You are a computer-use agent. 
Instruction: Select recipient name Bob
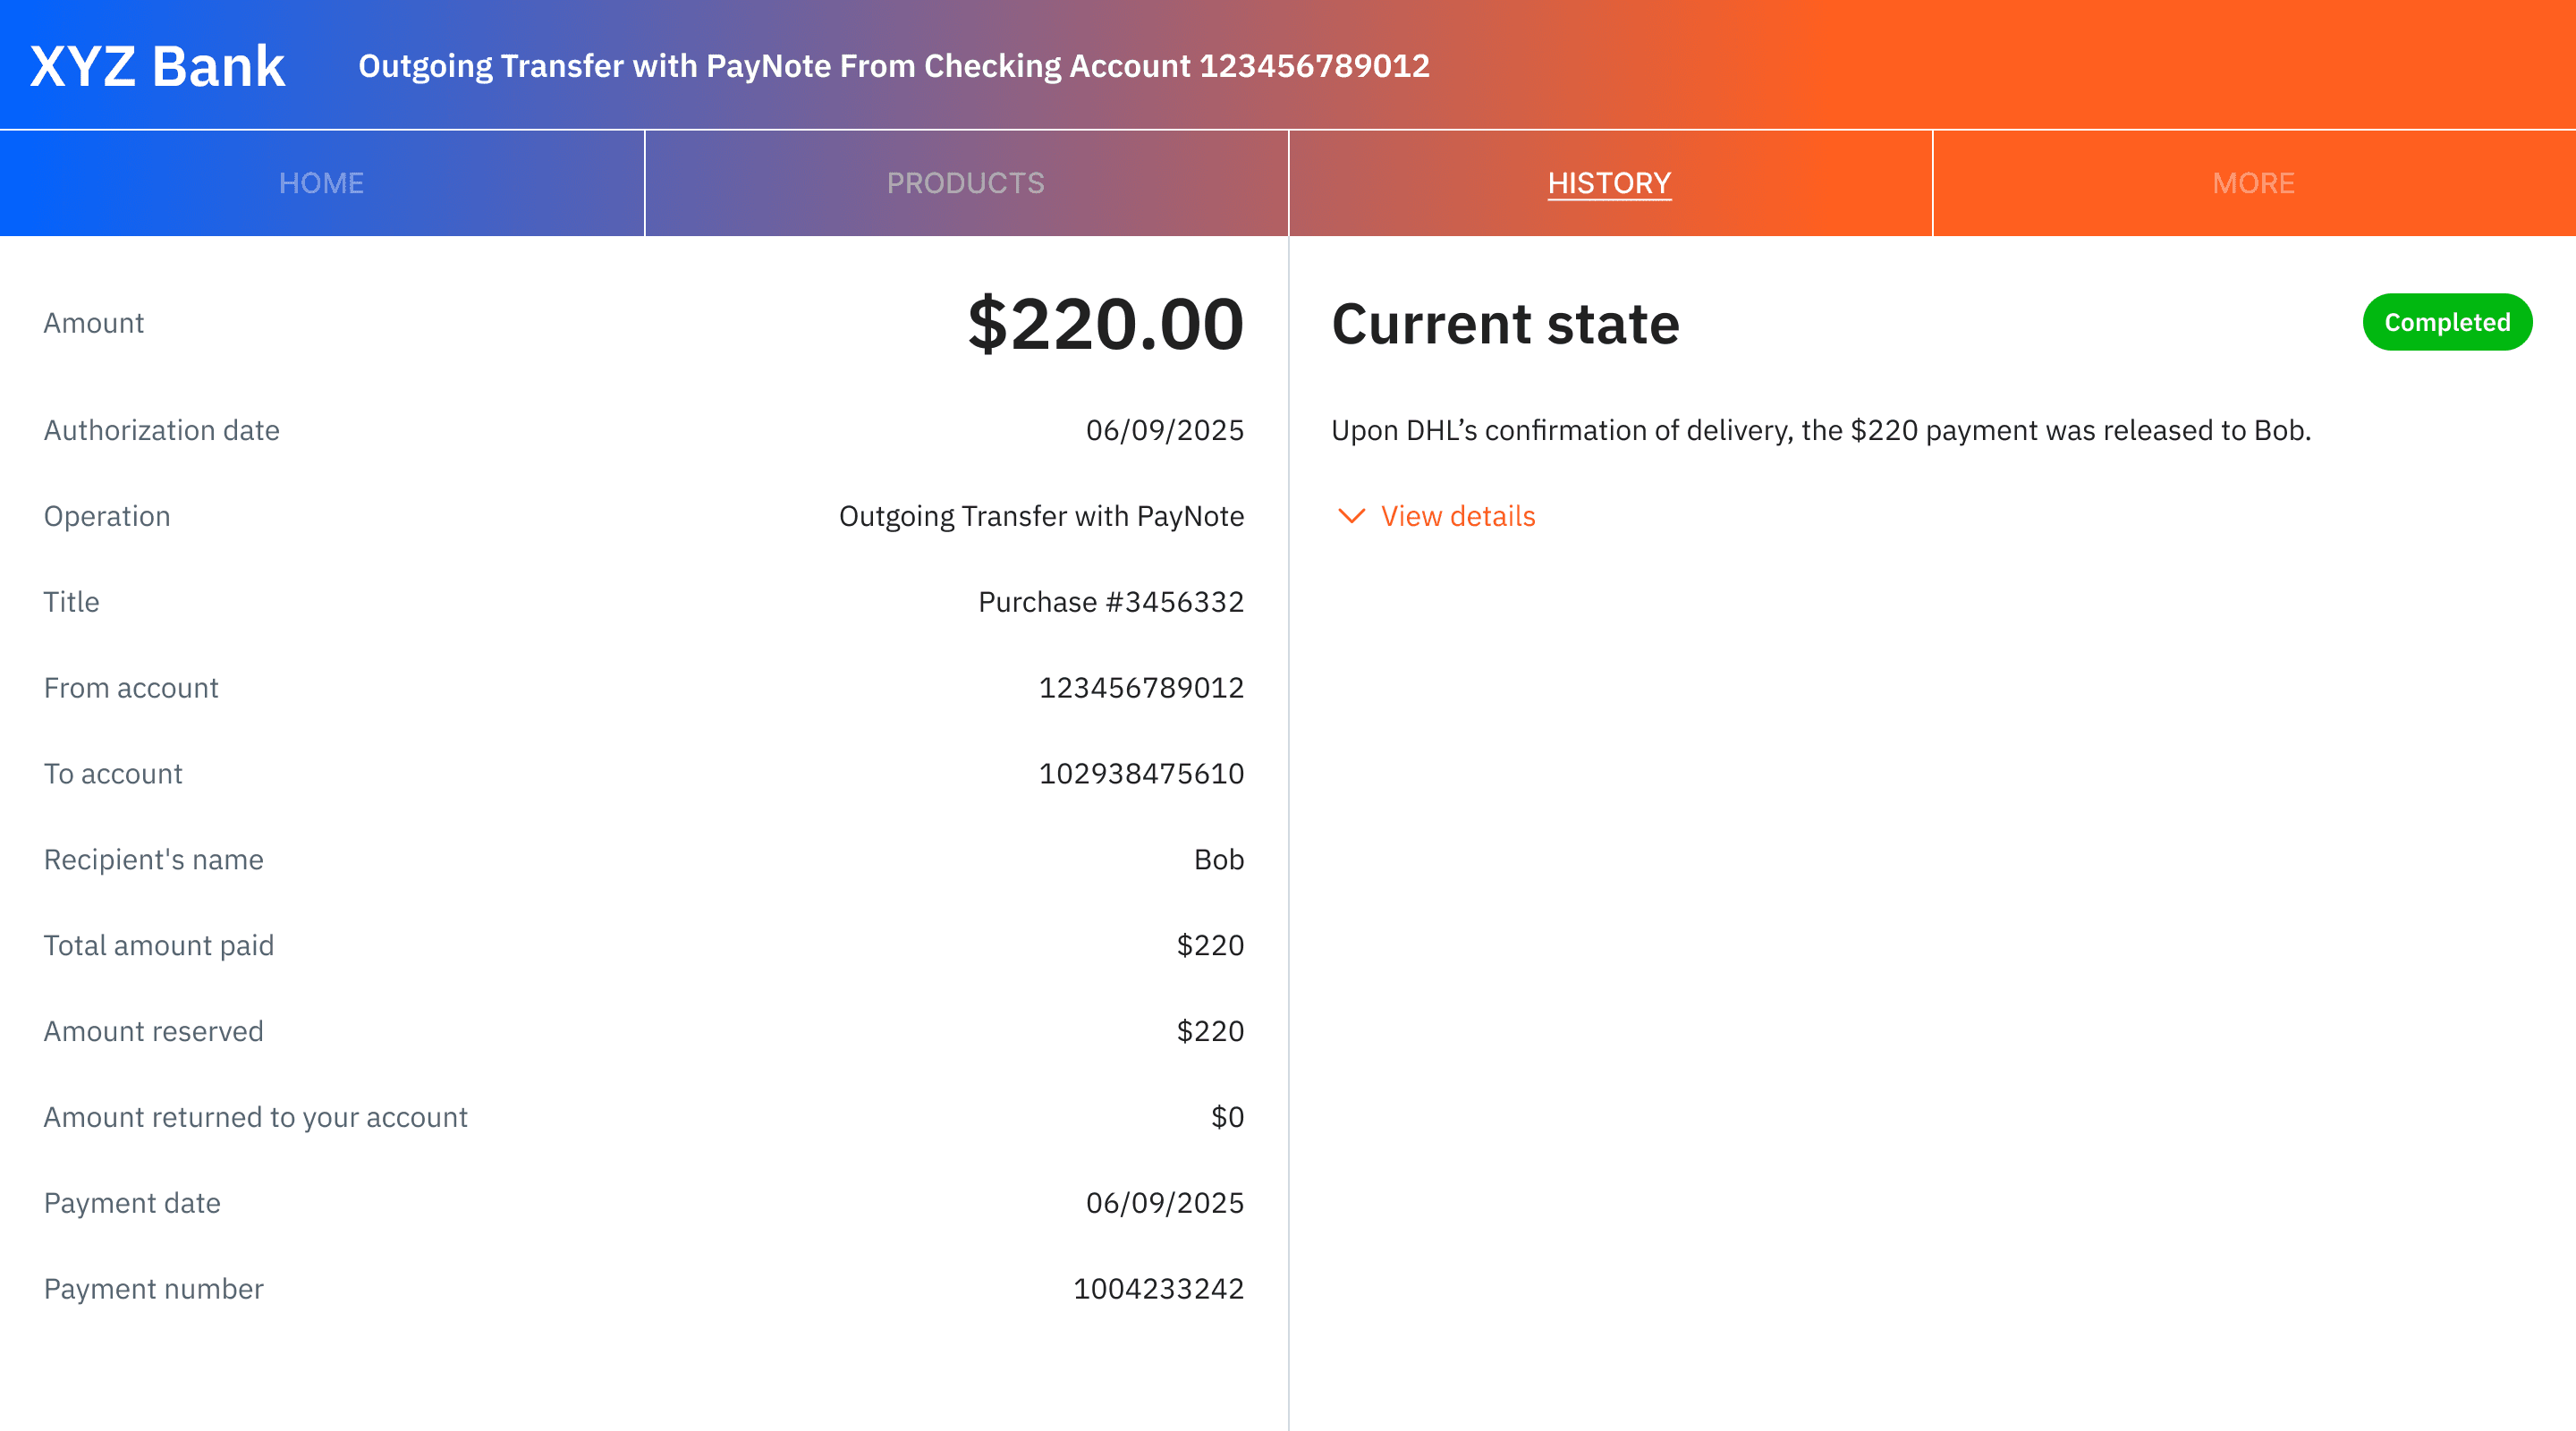click(1221, 859)
